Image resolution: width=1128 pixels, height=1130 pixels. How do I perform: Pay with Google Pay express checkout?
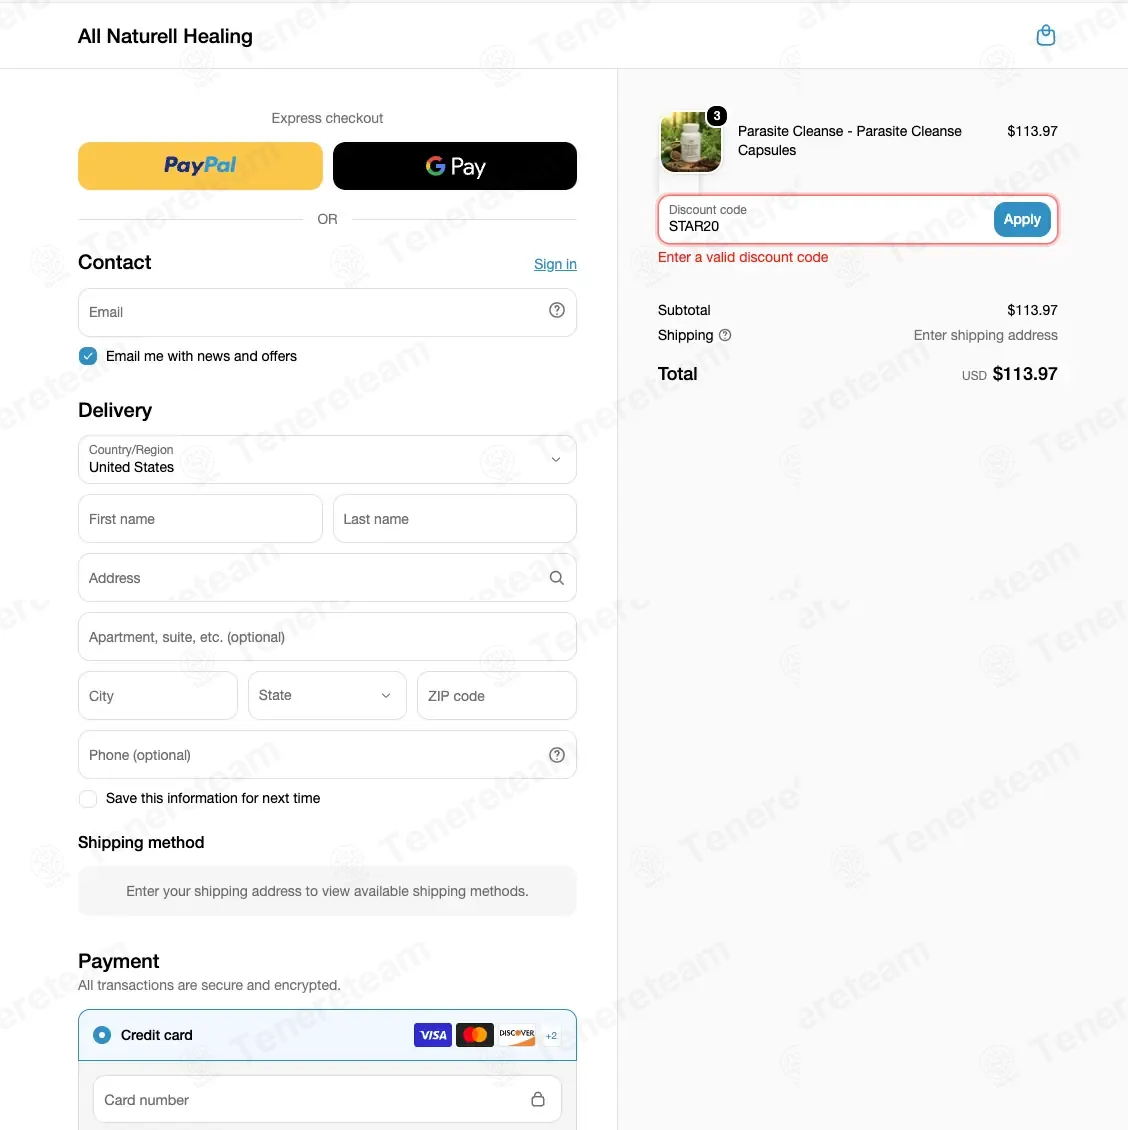pyautogui.click(x=455, y=166)
